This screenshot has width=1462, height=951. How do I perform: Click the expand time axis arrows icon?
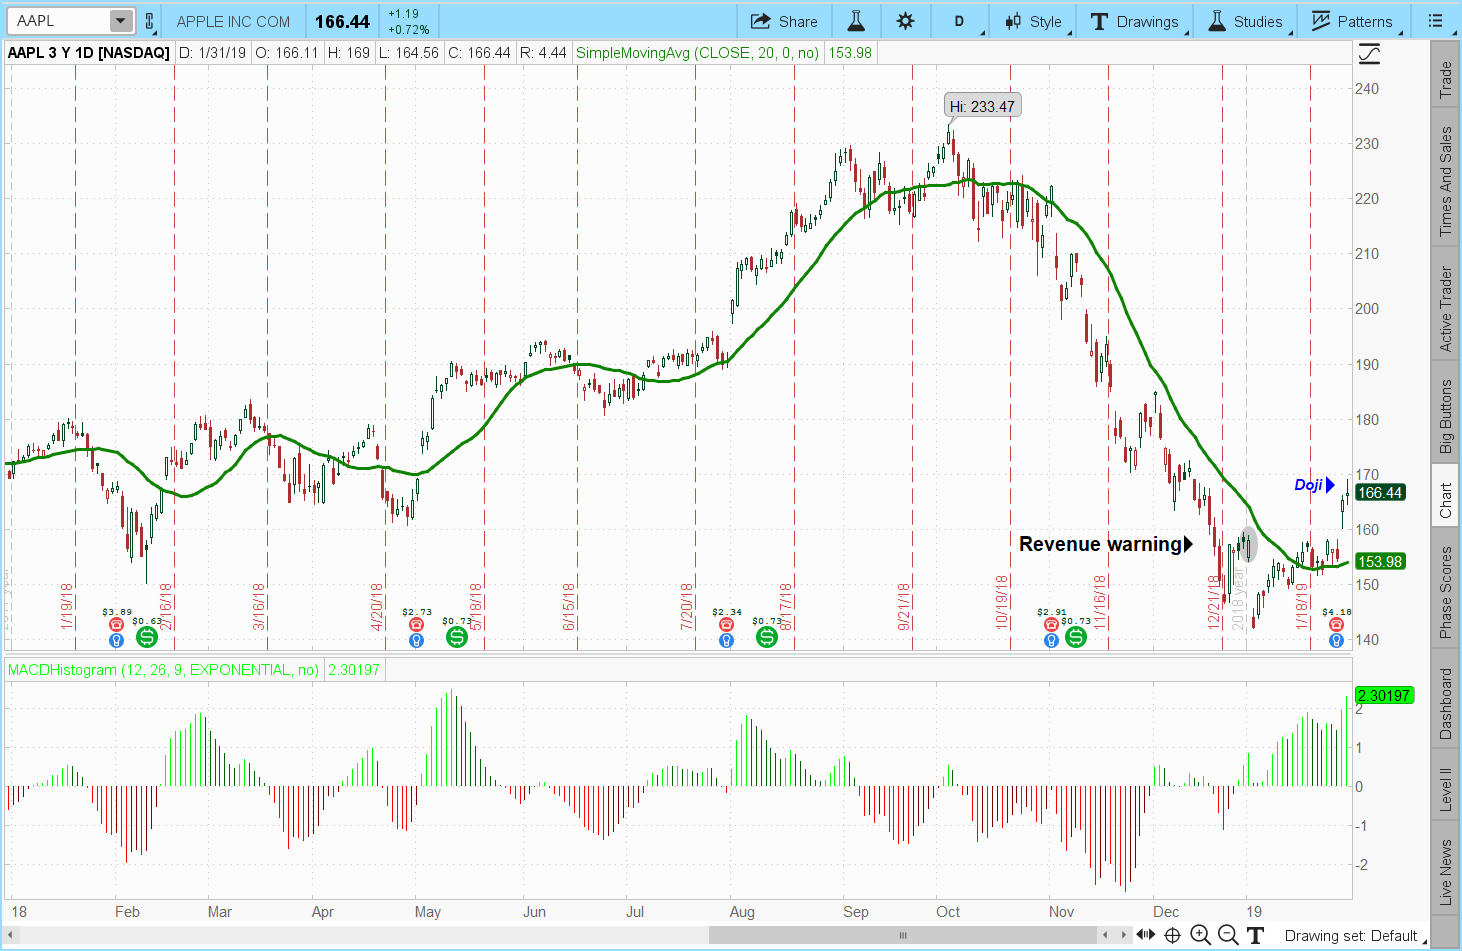pos(1145,936)
